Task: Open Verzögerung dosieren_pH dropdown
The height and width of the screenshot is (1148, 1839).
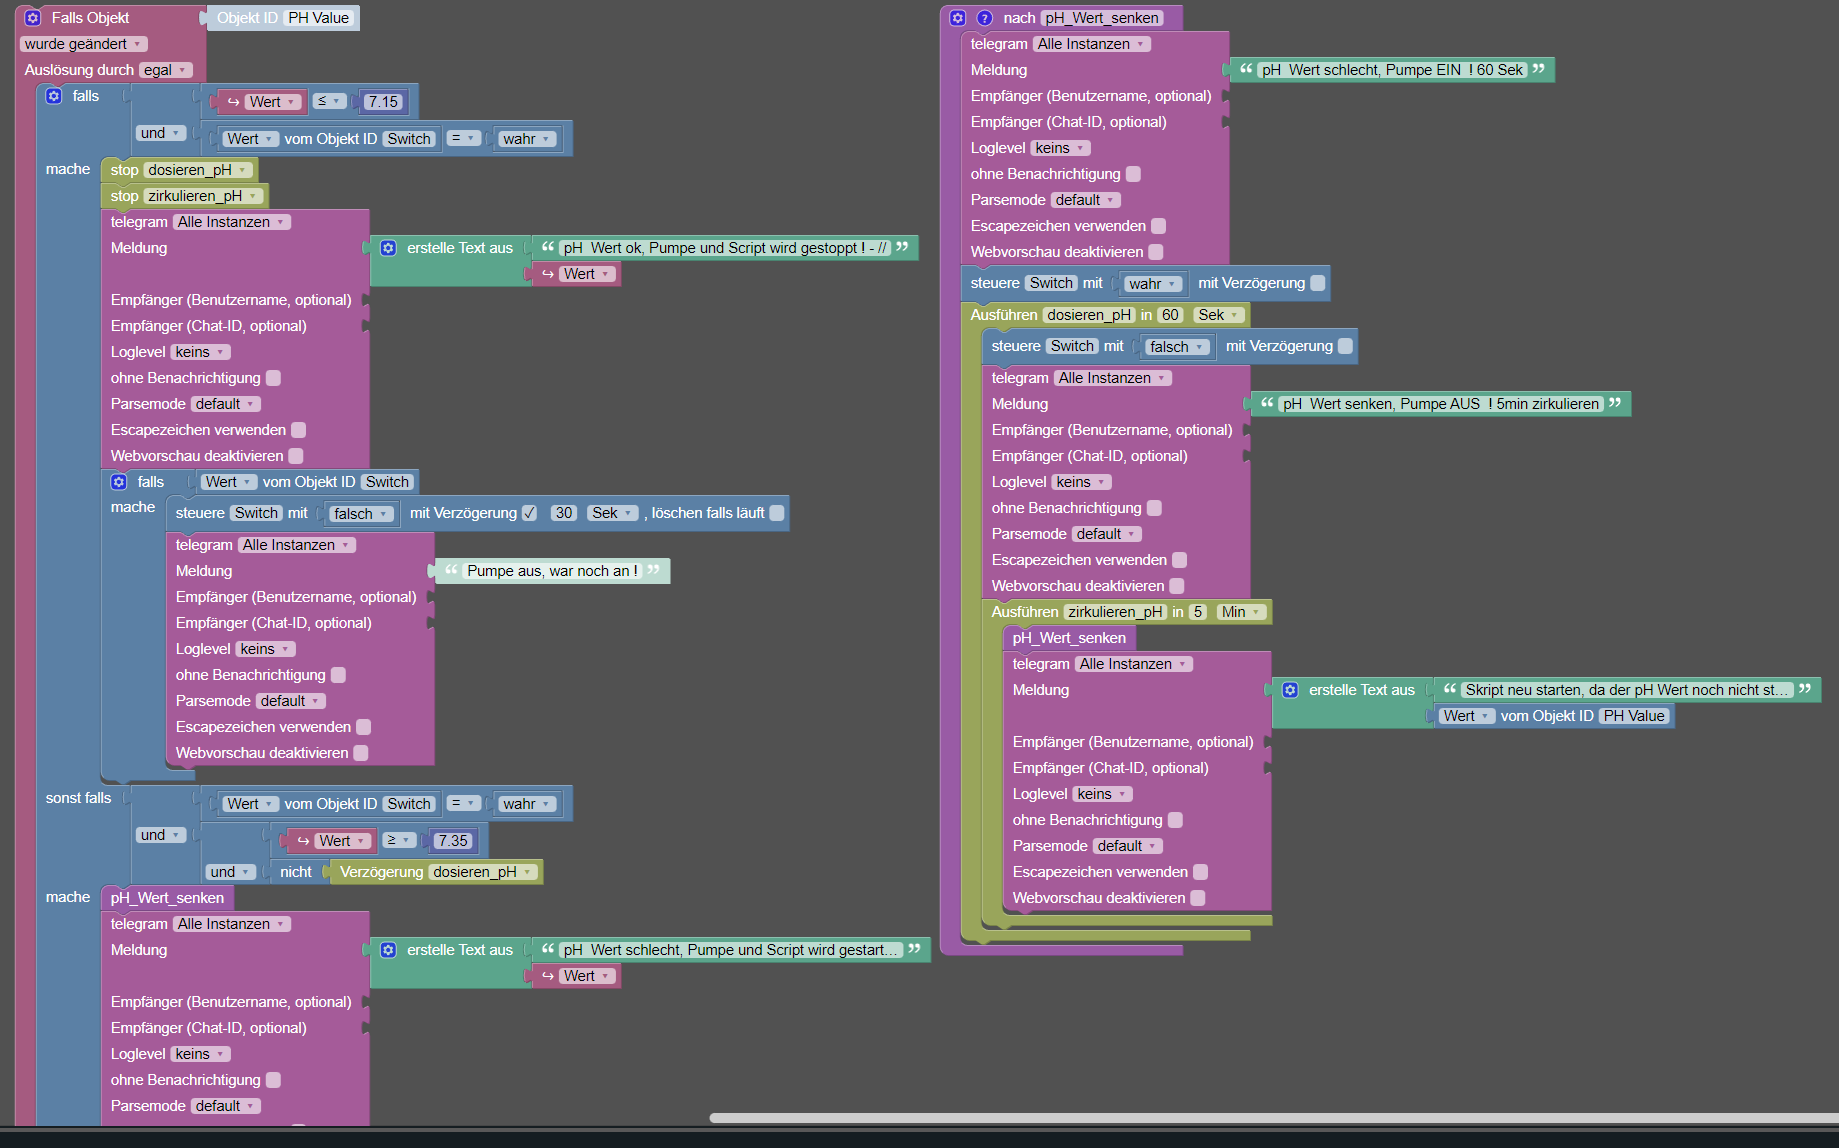Action: pyautogui.click(x=483, y=872)
